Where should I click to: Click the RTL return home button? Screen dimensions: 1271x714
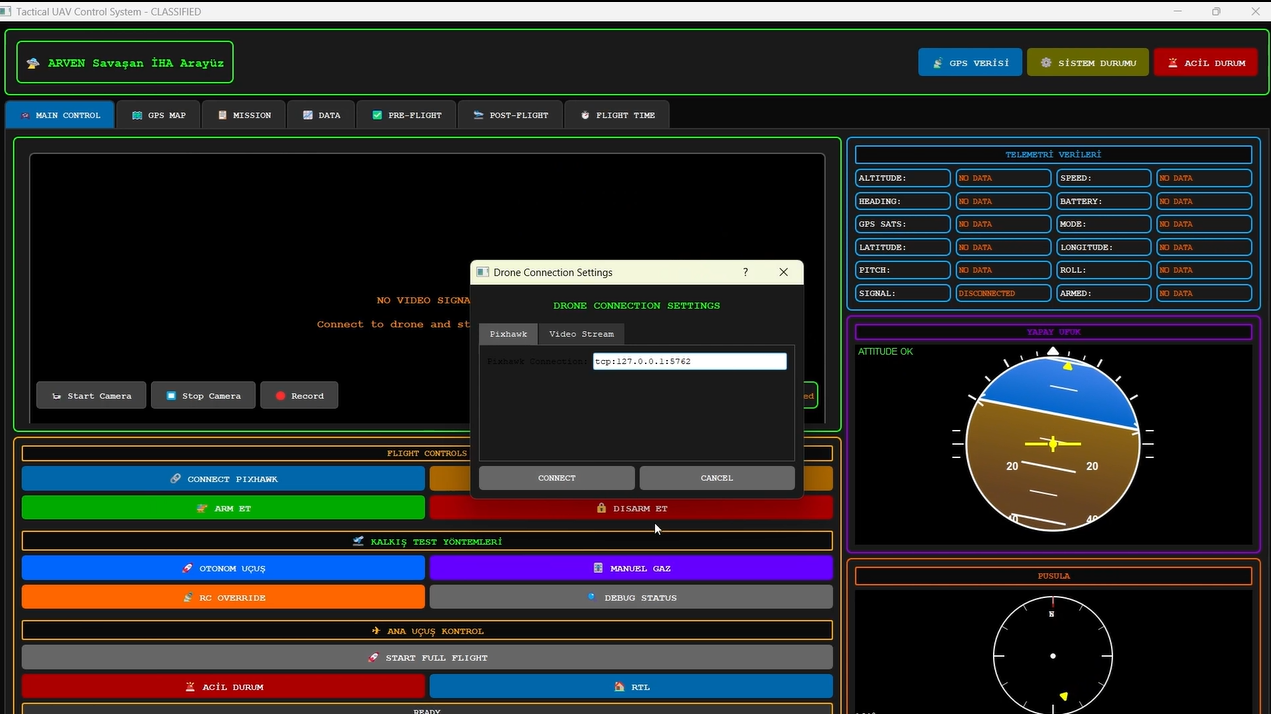(x=631, y=687)
